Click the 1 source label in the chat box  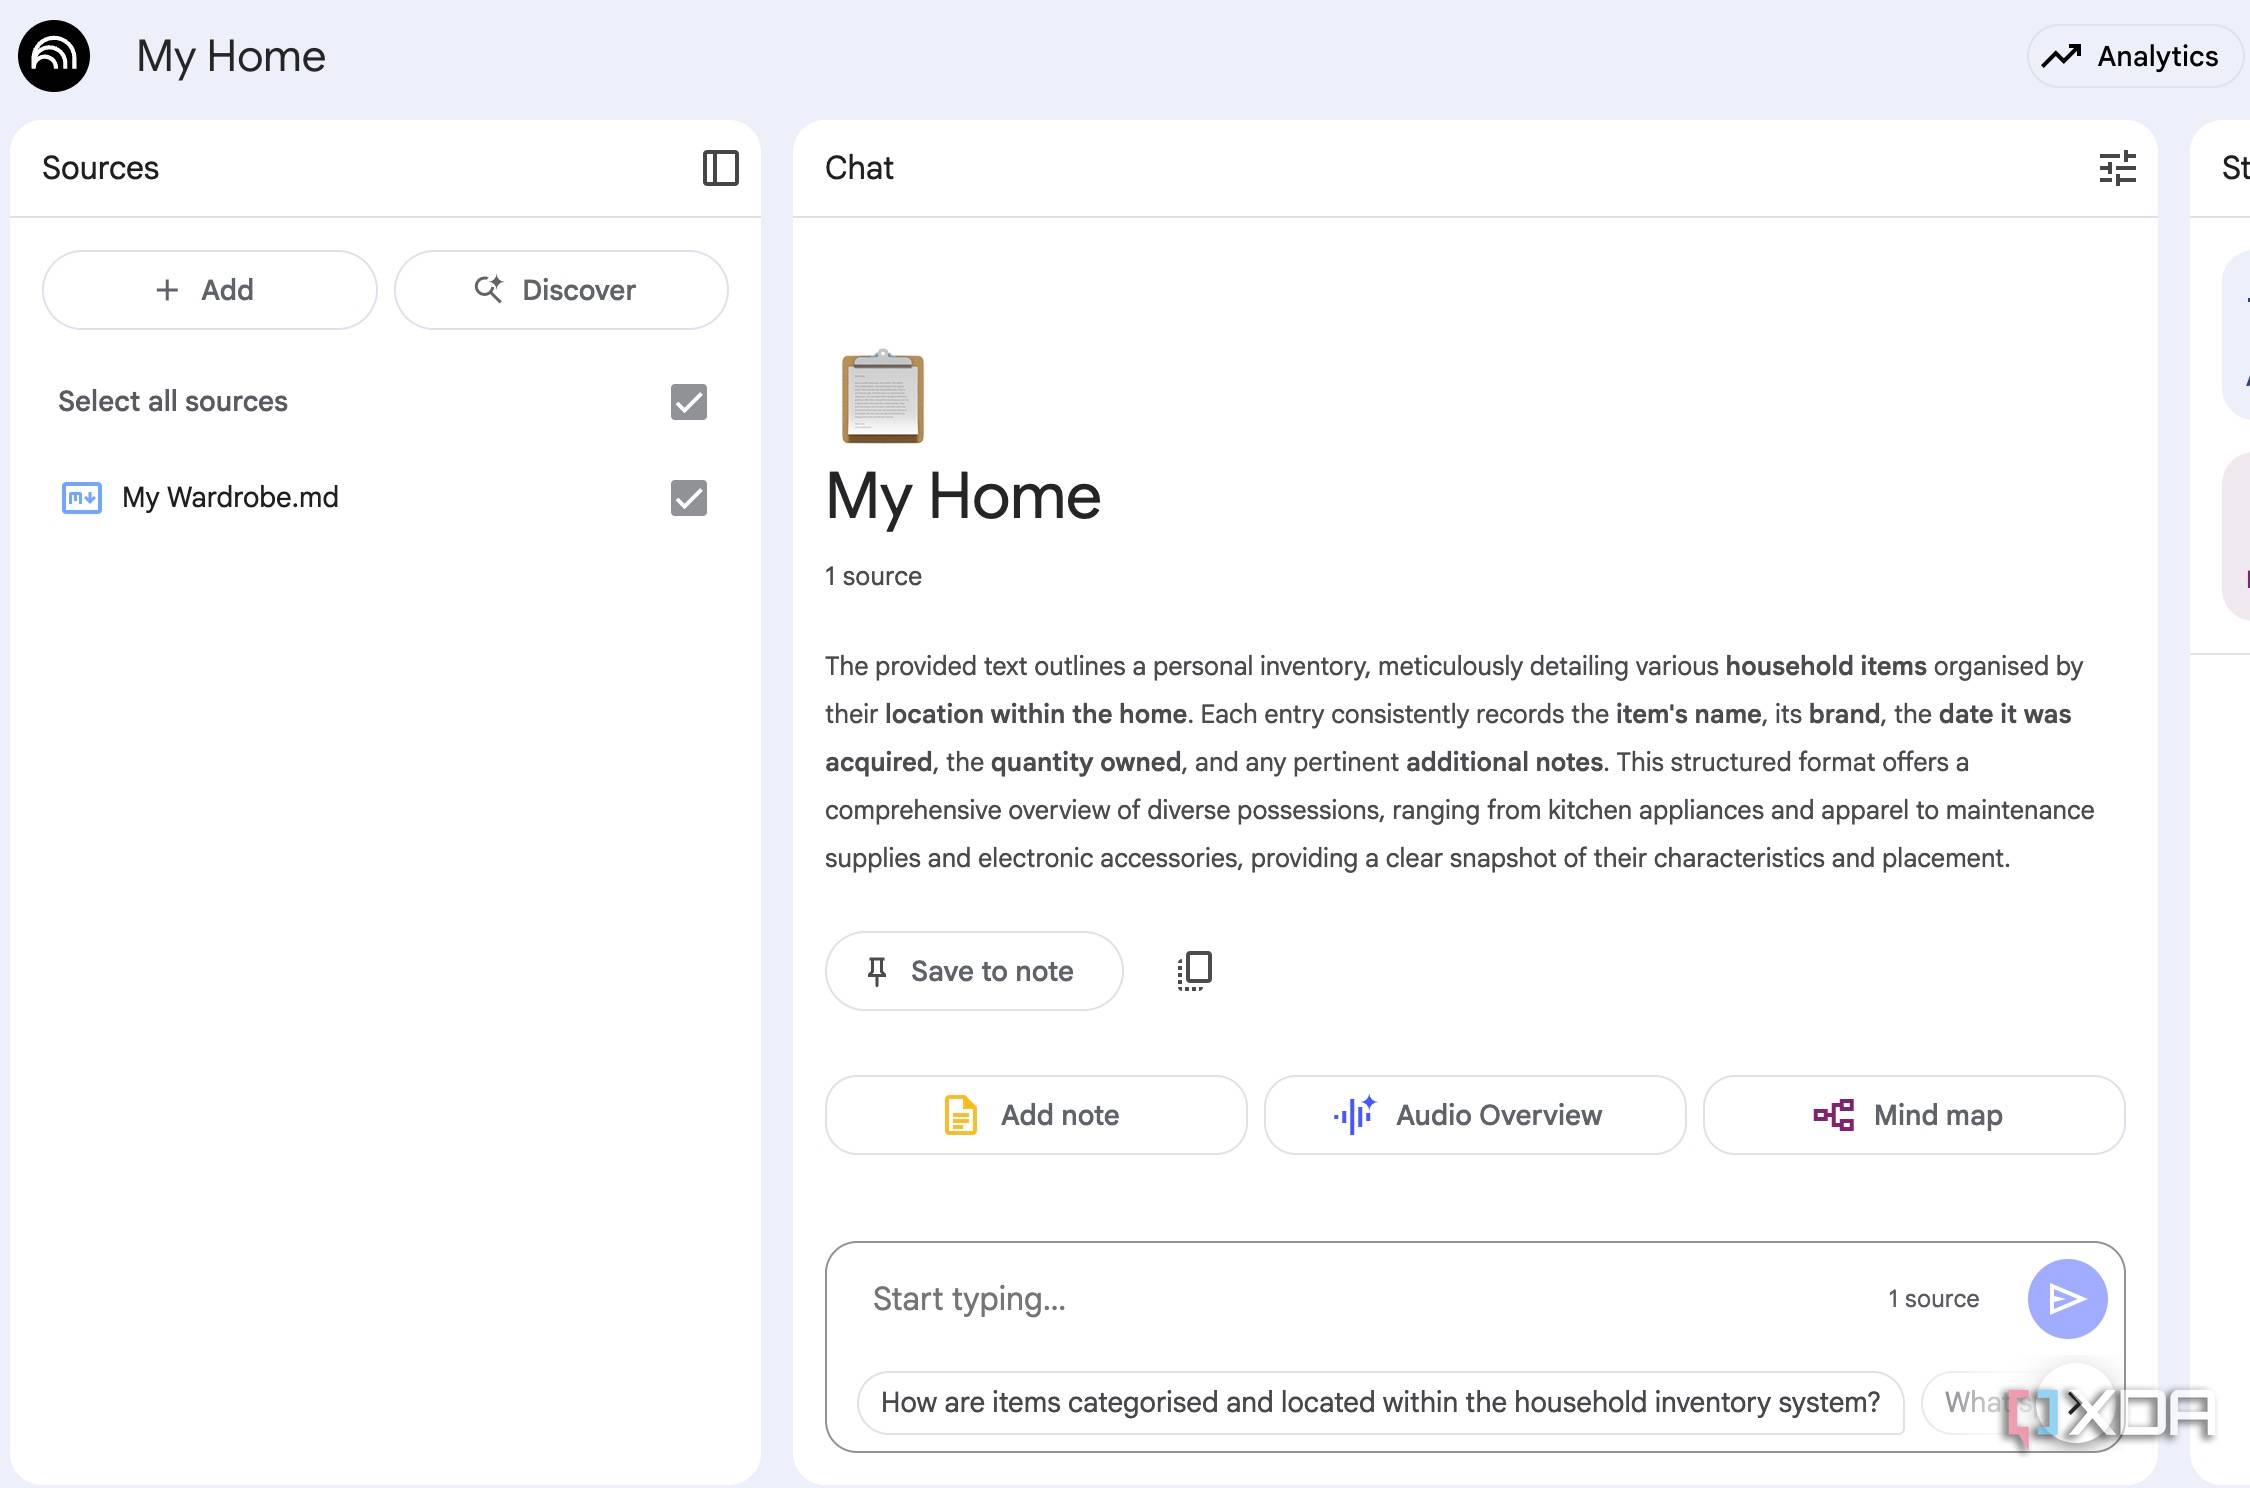pyautogui.click(x=1932, y=1298)
